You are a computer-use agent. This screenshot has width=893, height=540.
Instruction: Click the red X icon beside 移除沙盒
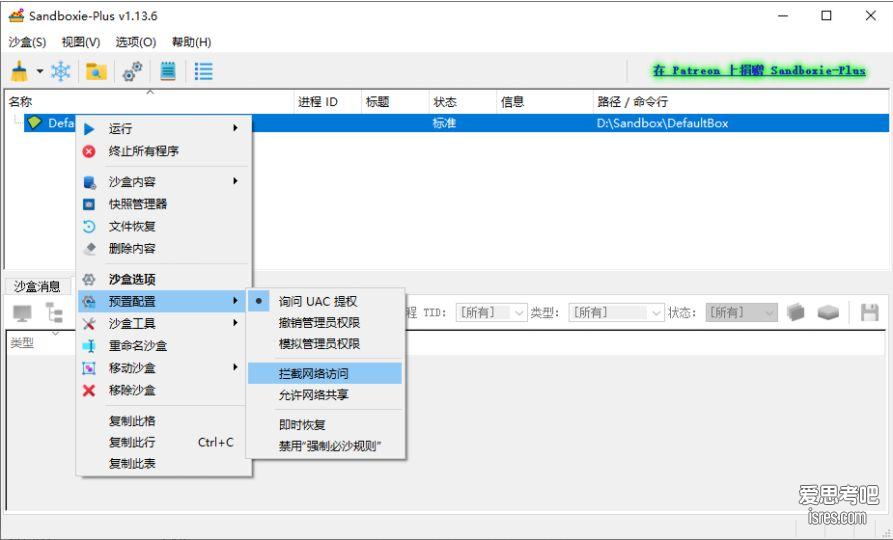click(x=89, y=390)
